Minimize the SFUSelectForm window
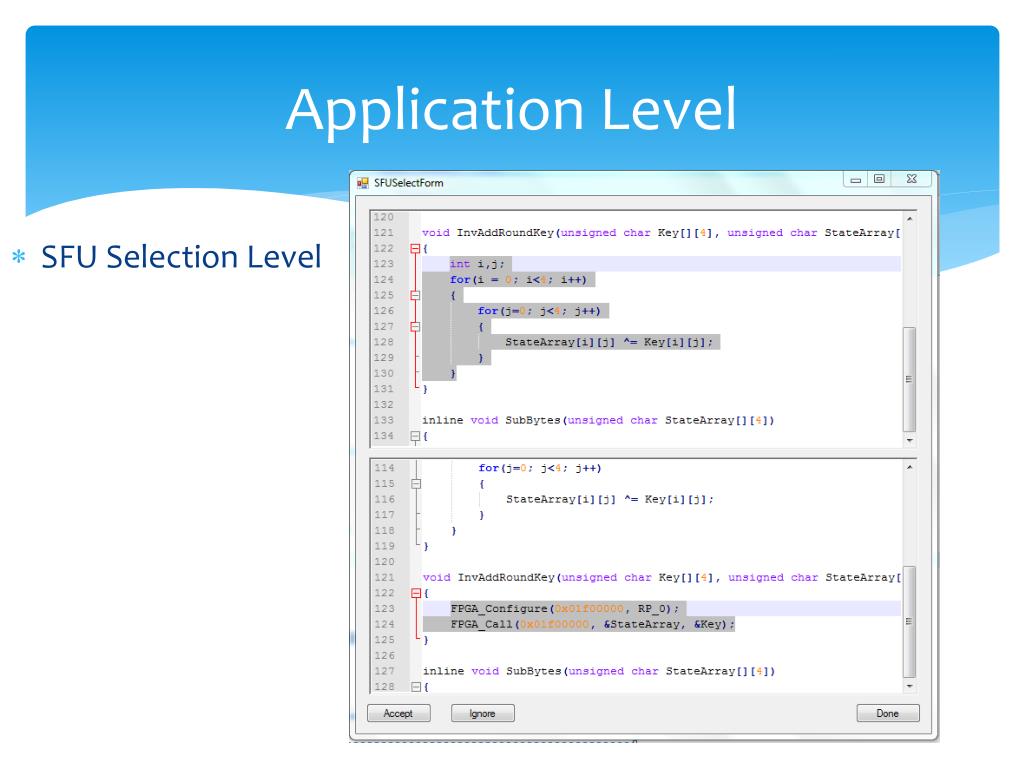 856,179
